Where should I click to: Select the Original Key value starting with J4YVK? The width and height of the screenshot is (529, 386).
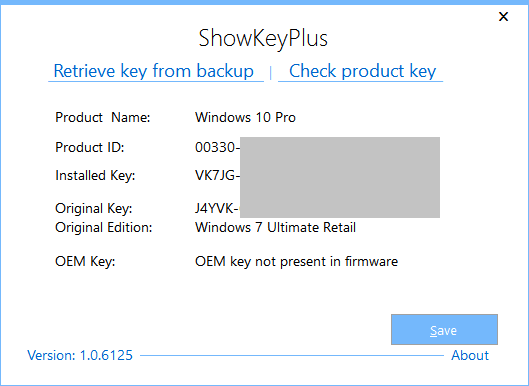tap(217, 209)
